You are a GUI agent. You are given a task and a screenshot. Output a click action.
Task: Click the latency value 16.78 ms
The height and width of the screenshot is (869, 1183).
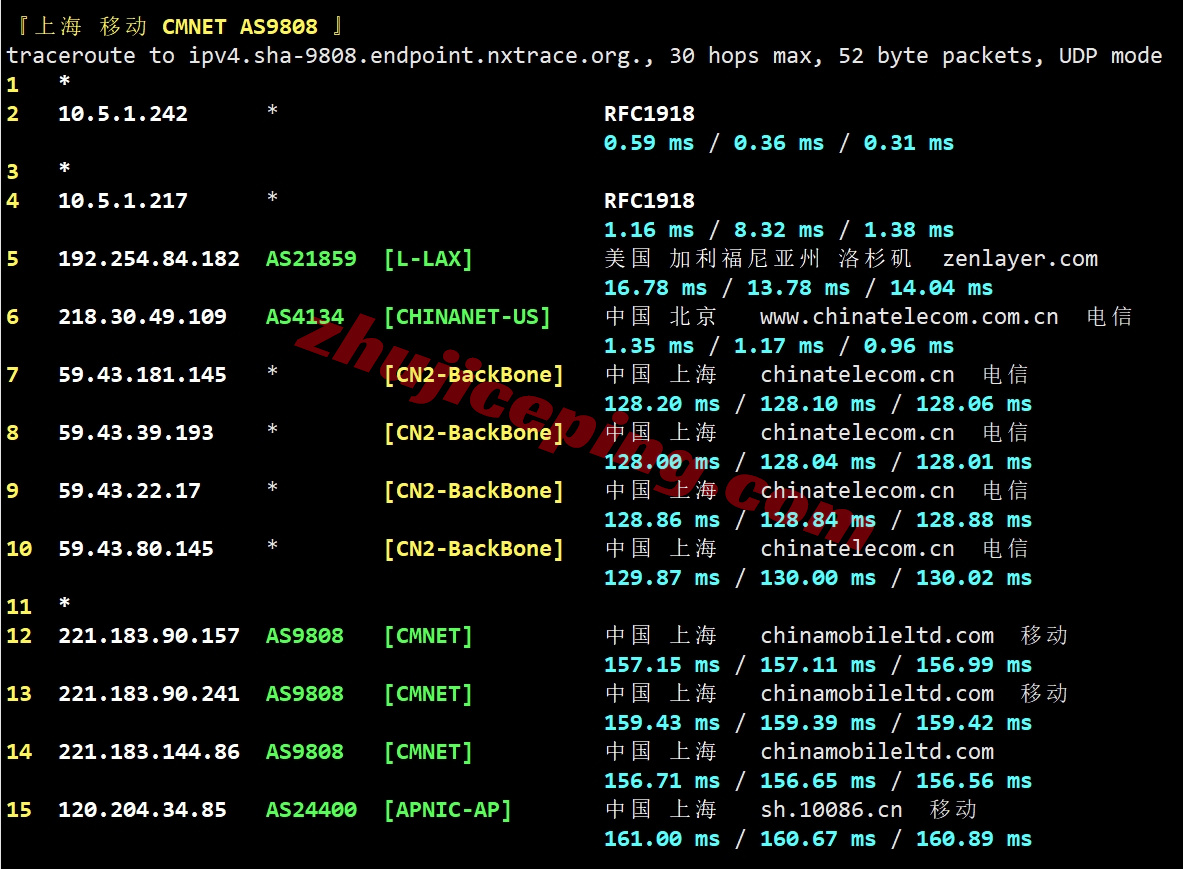[x=656, y=287]
